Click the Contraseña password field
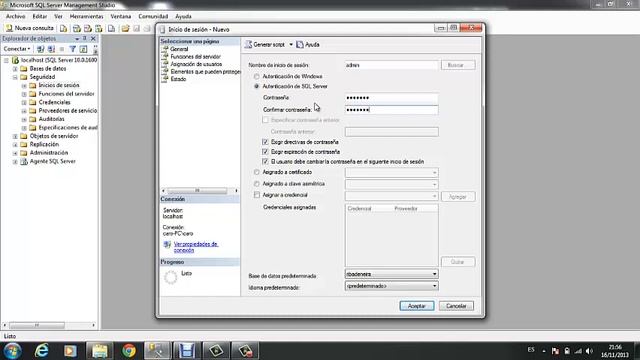640x360 pixels. click(x=391, y=98)
